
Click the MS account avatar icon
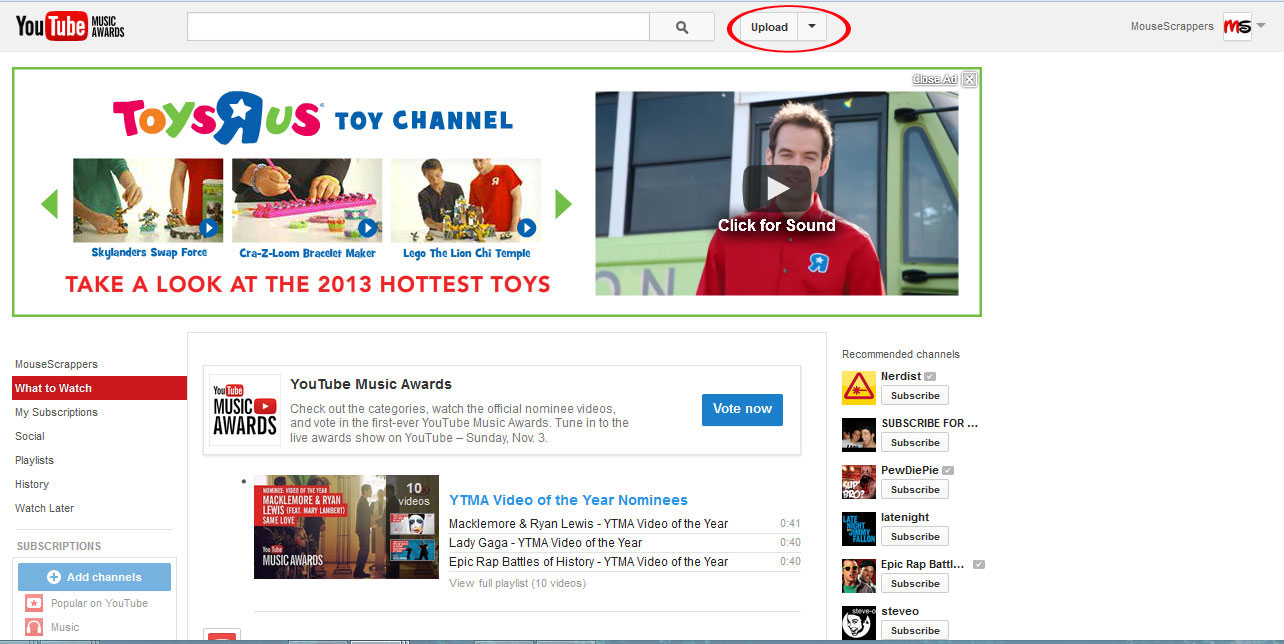[x=1237, y=27]
